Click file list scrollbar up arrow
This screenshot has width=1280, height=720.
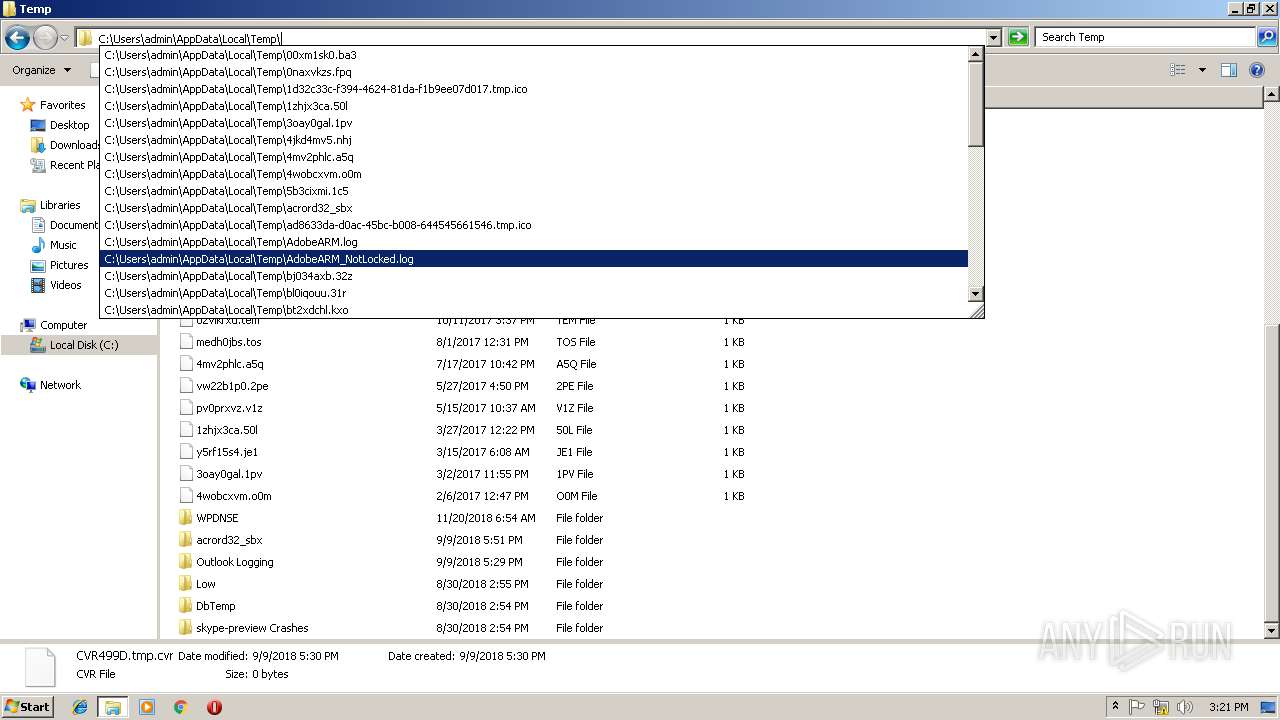pyautogui.click(x=1271, y=94)
